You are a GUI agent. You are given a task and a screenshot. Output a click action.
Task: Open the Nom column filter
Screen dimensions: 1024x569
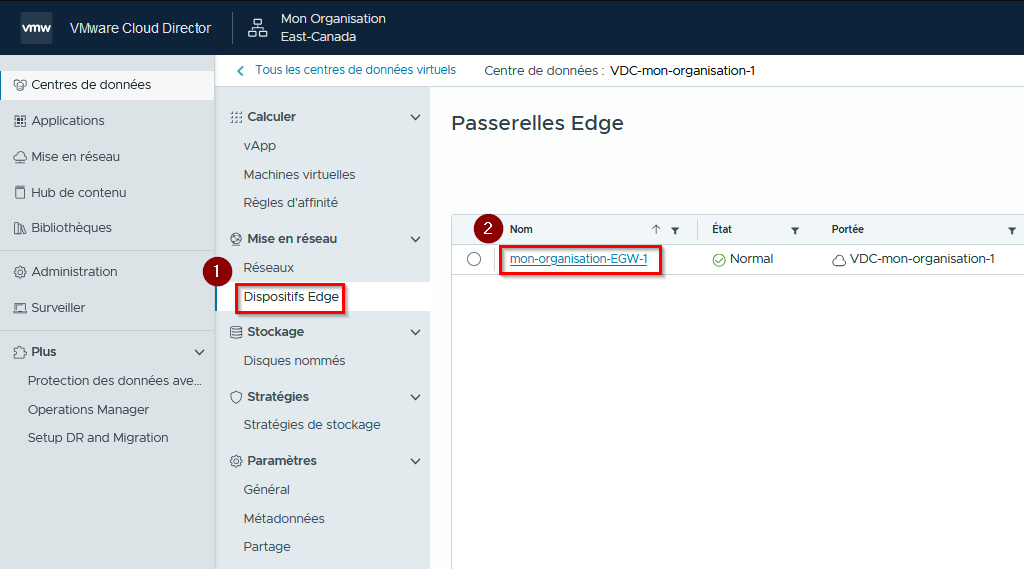(x=675, y=230)
